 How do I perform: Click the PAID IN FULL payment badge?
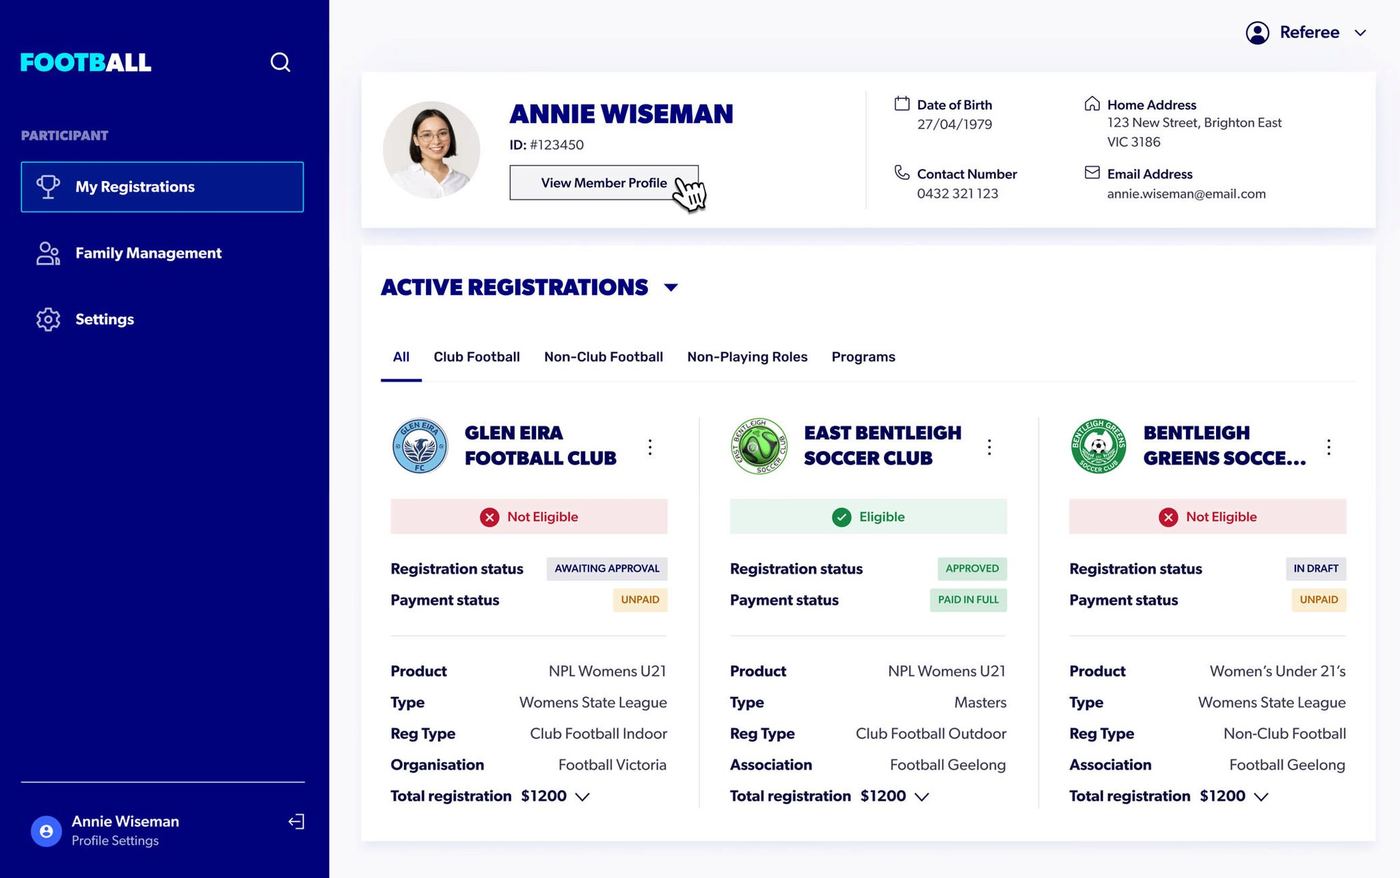point(968,600)
